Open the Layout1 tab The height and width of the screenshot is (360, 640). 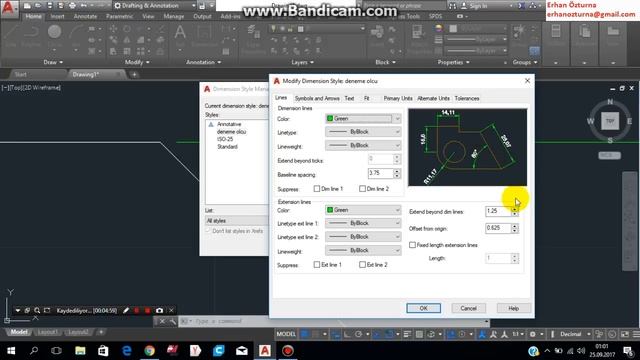[47, 332]
